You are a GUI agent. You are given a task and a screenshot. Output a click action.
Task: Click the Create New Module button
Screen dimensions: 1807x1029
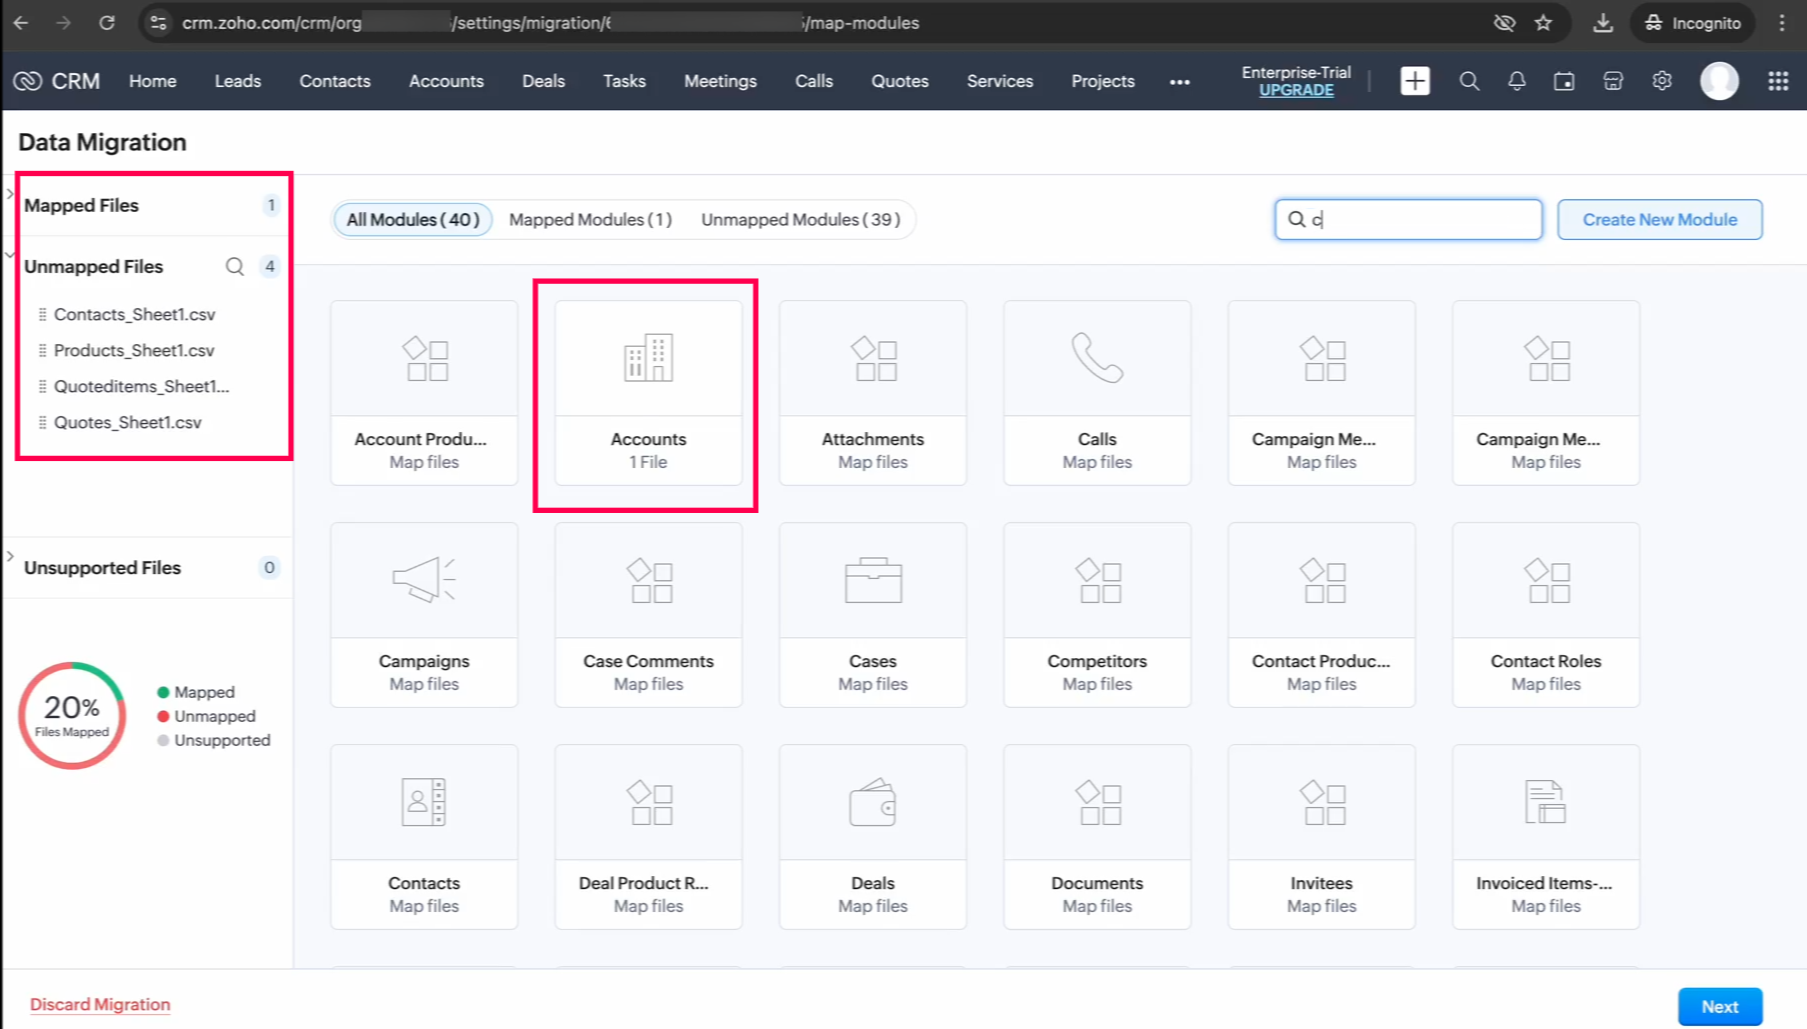[x=1659, y=220]
